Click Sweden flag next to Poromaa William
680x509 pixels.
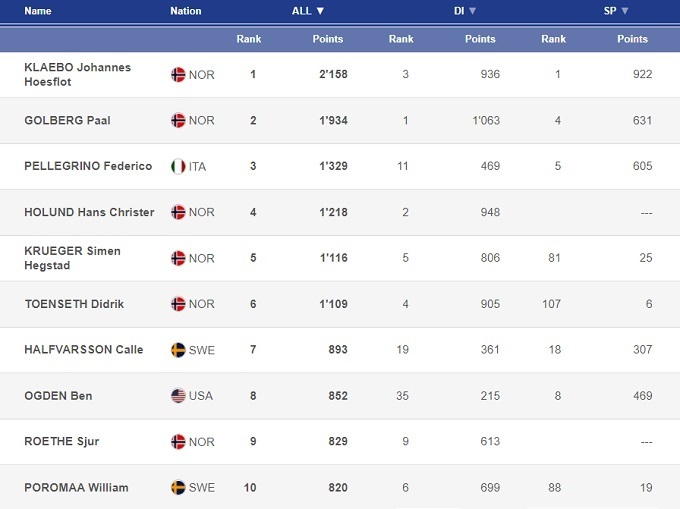pyautogui.click(x=178, y=488)
